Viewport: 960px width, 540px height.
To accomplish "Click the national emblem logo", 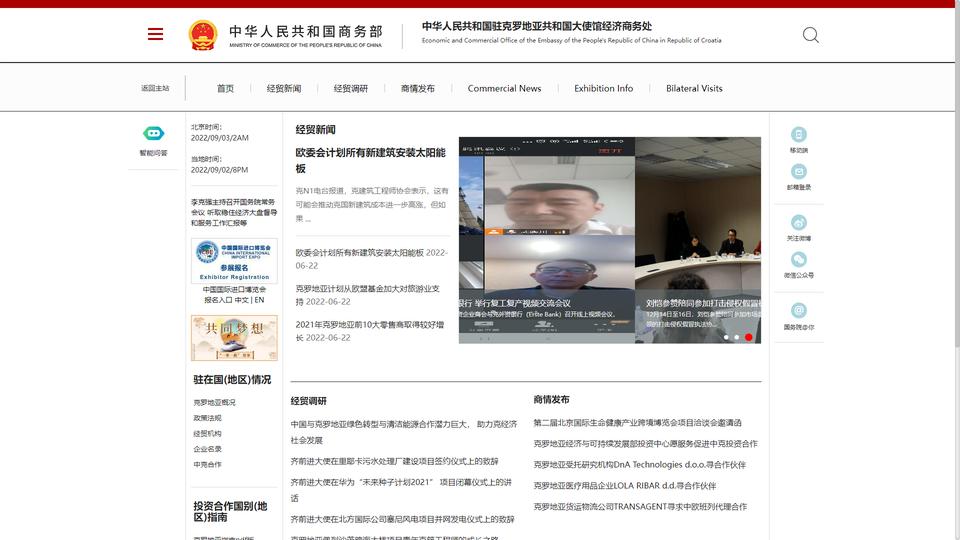I will [203, 35].
